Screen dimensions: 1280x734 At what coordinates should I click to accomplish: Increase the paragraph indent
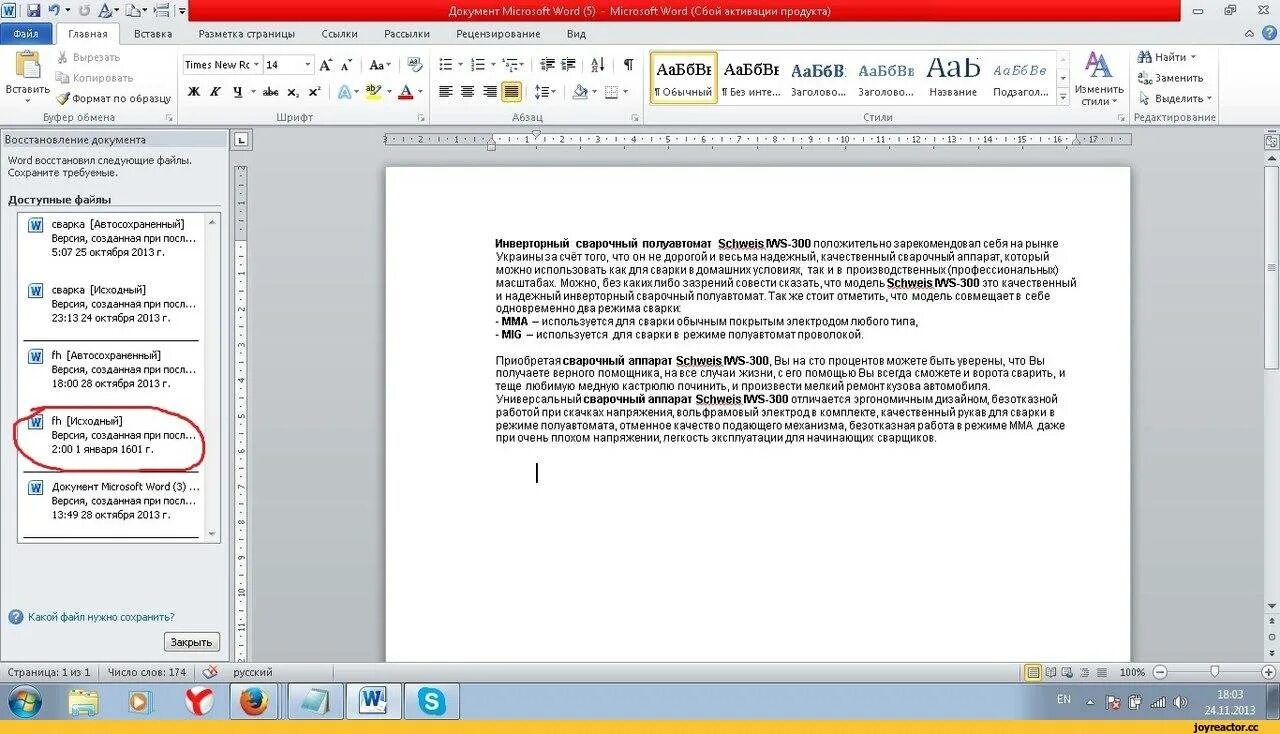568,64
